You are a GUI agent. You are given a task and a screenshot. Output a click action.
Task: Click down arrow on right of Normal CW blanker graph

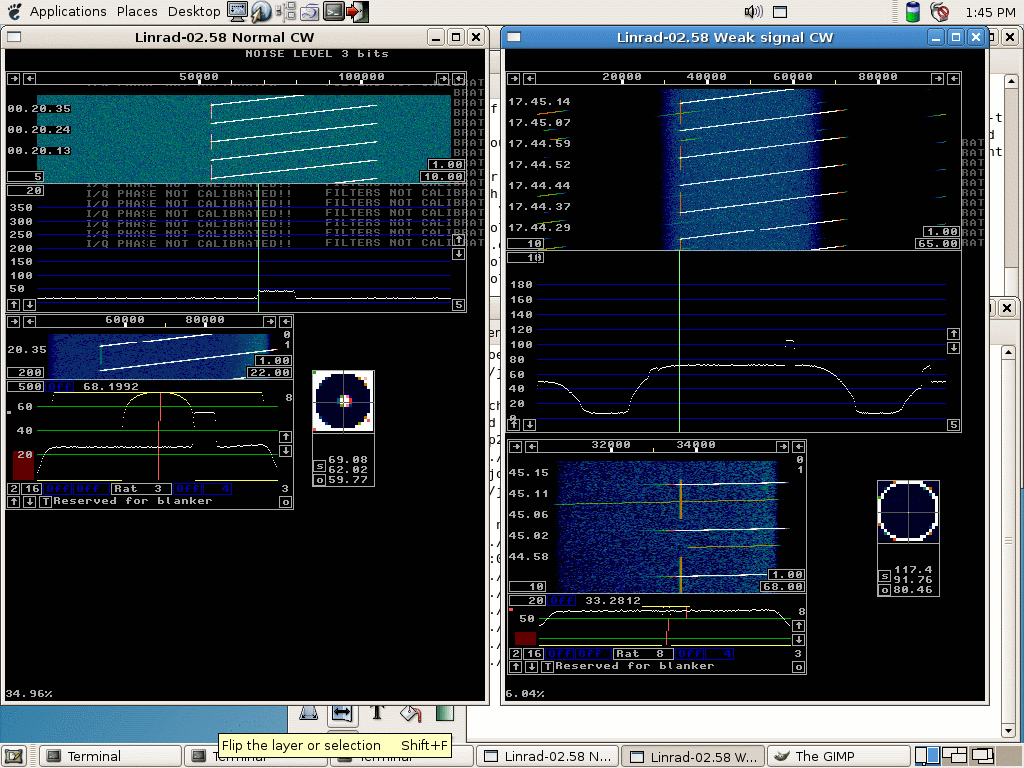pyautogui.click(x=285, y=451)
